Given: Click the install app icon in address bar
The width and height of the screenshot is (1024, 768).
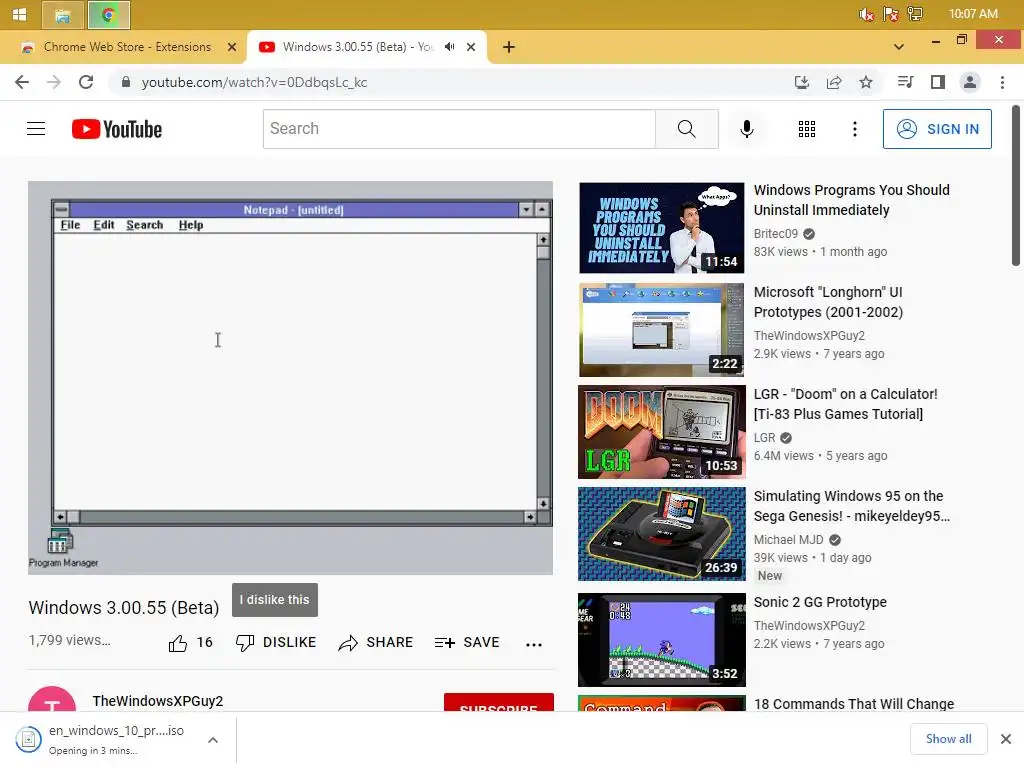Looking at the screenshot, I should click(x=801, y=82).
